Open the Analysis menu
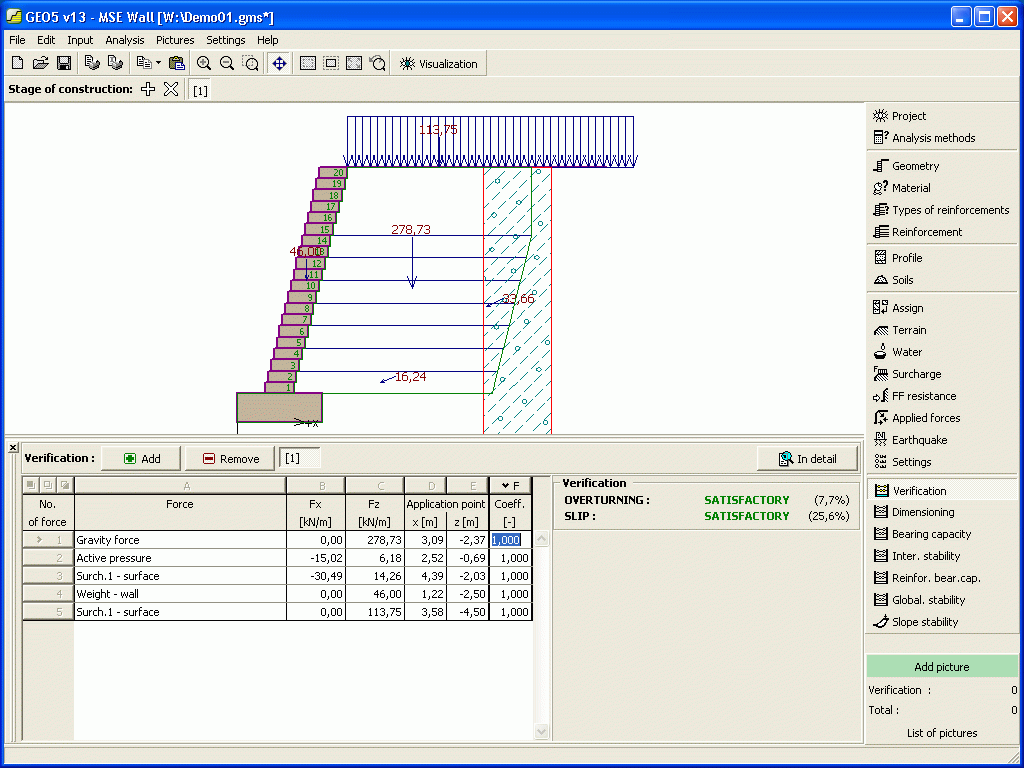Image resolution: width=1024 pixels, height=768 pixels. coord(124,40)
